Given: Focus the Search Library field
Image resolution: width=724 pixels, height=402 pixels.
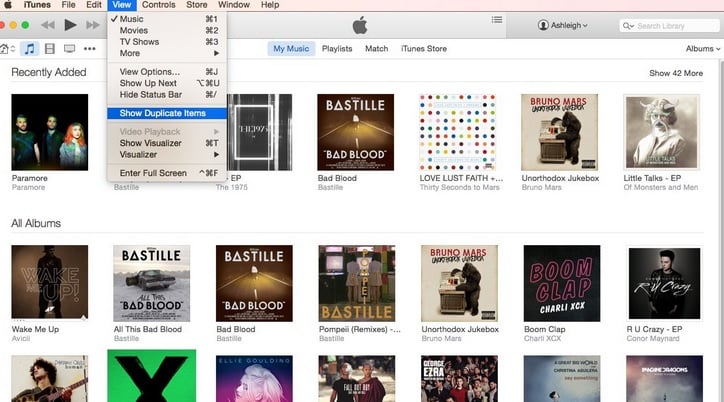Looking at the screenshot, I should click(x=670, y=26).
